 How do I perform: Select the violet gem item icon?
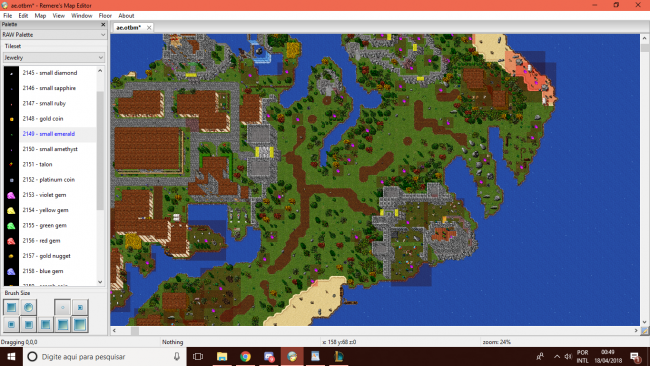(11, 195)
